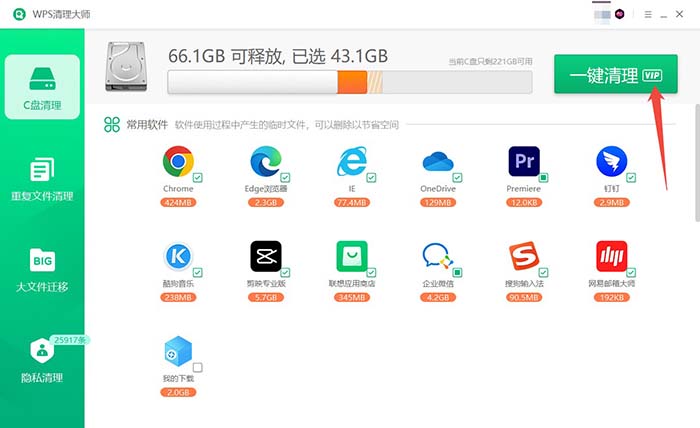Click the OneDrive cloud icon
Image resolution: width=700 pixels, height=428 pixels.
click(x=438, y=162)
